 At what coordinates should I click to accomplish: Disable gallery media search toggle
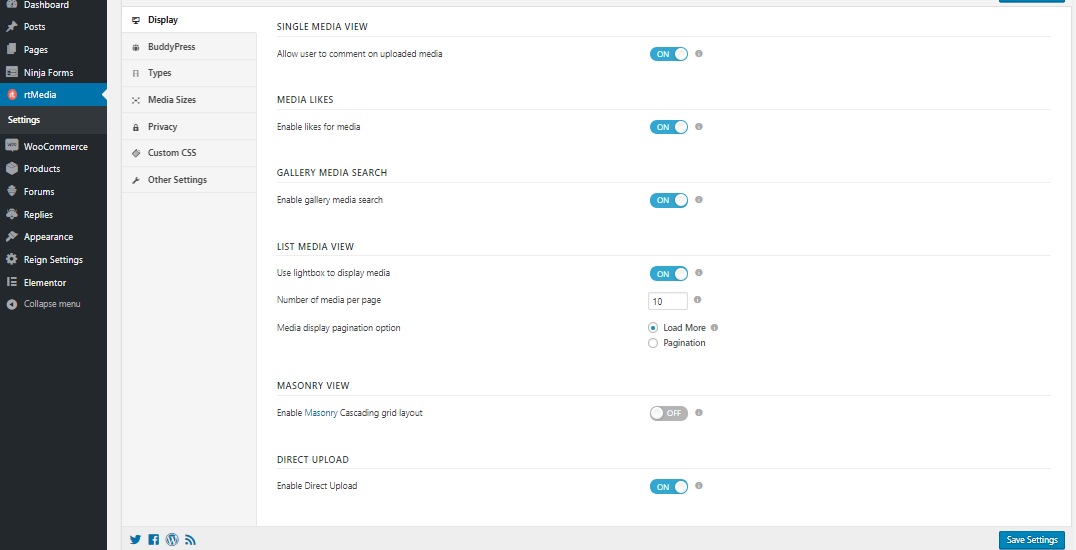668,200
